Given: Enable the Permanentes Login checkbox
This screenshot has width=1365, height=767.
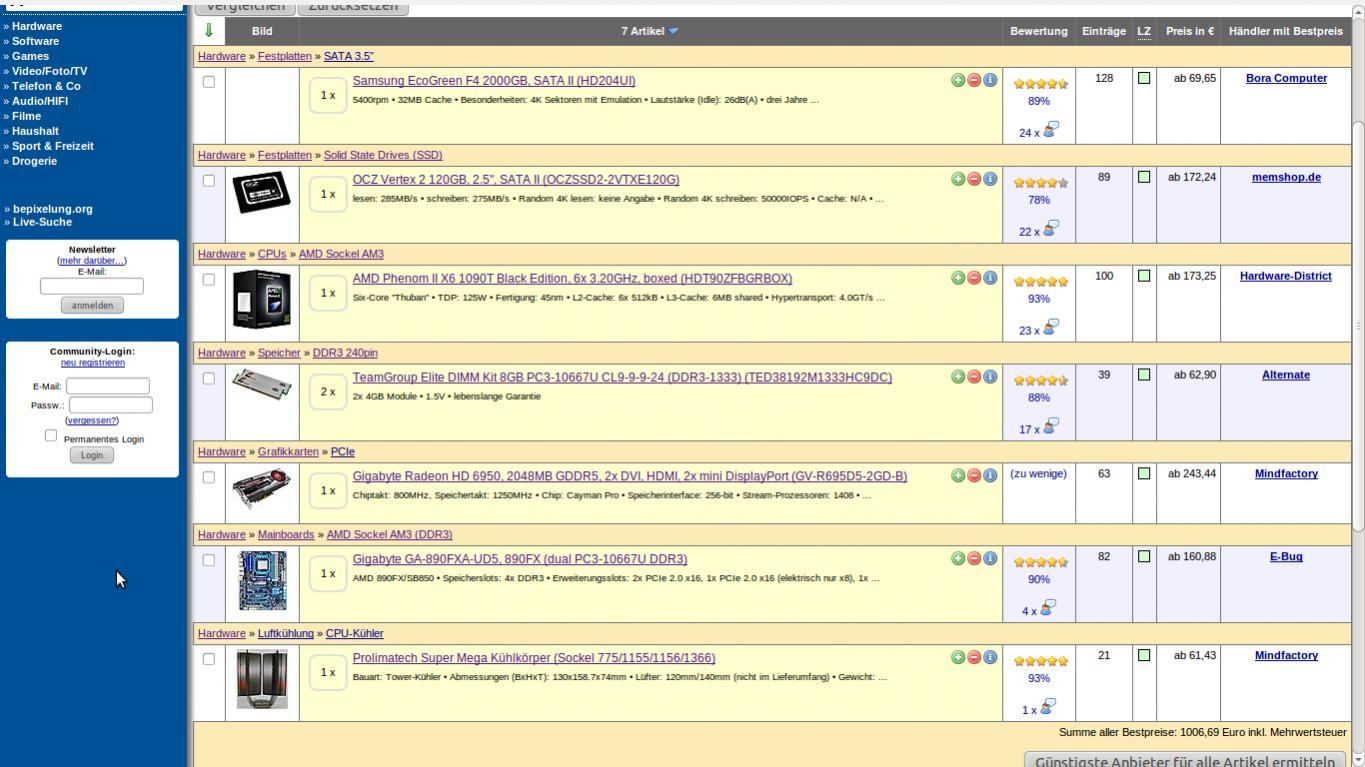Looking at the screenshot, I should click(x=51, y=436).
